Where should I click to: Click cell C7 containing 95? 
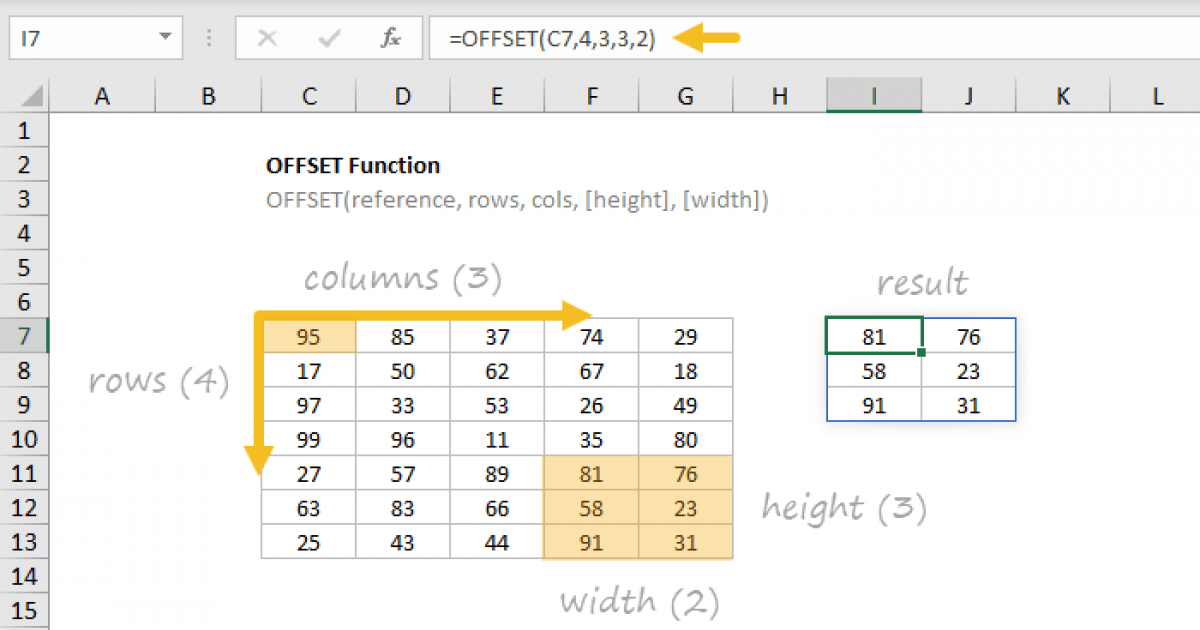click(309, 337)
